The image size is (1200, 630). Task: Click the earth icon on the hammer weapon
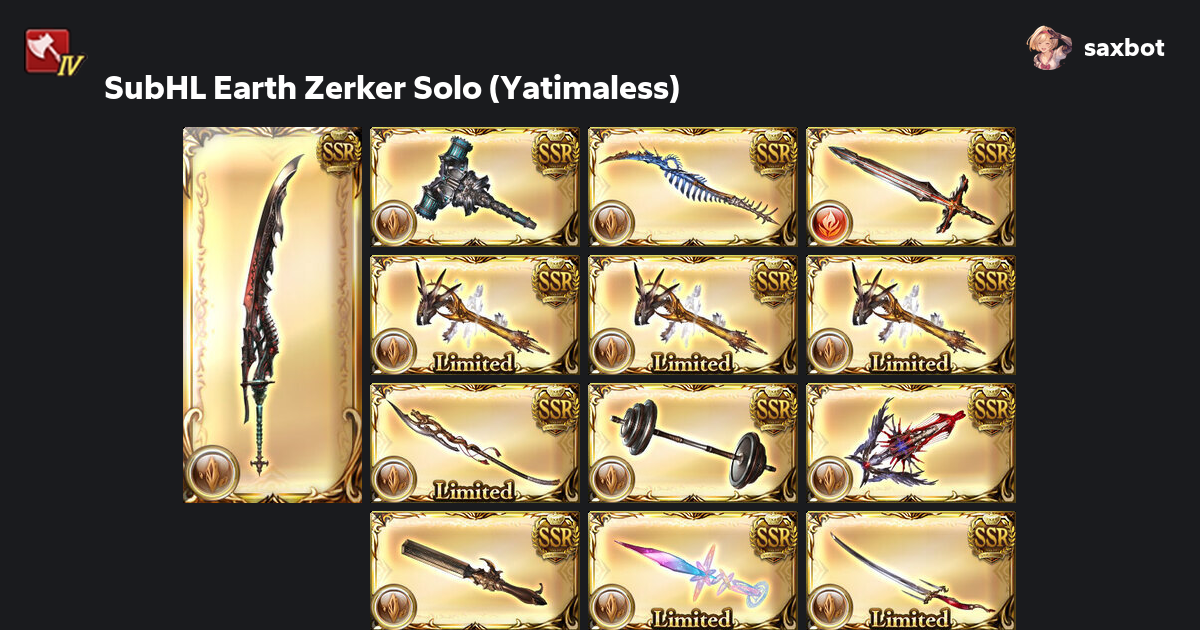[x=393, y=222]
